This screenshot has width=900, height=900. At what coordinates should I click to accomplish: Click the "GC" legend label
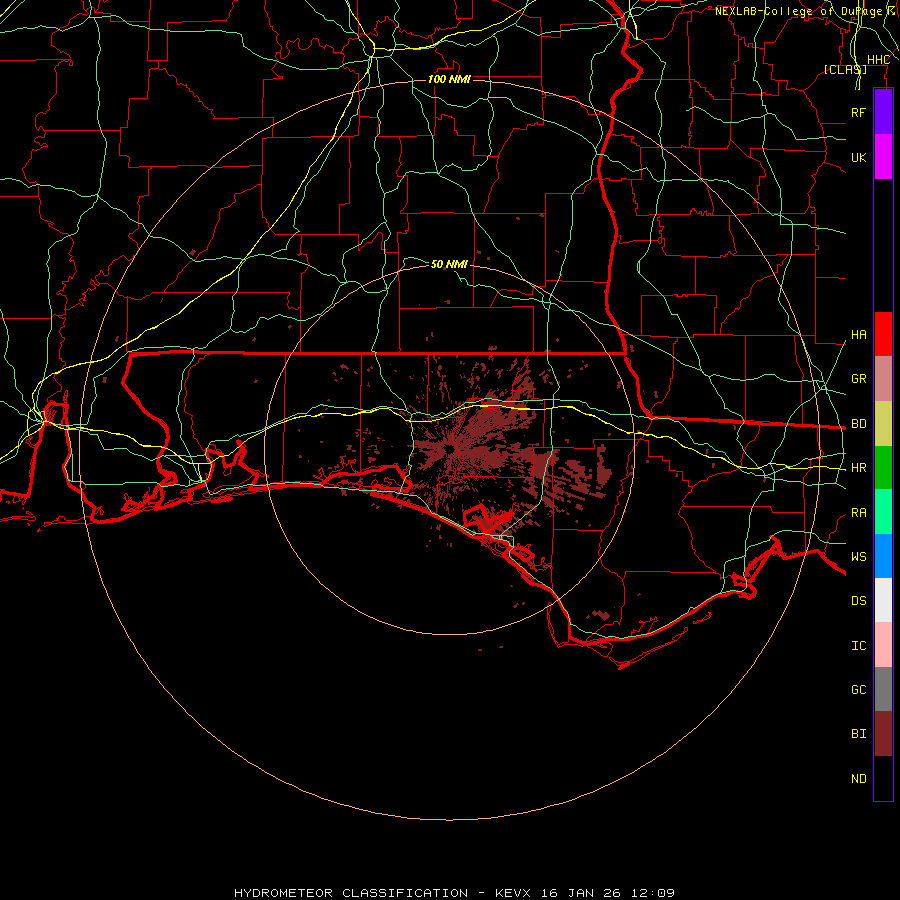[x=858, y=689]
